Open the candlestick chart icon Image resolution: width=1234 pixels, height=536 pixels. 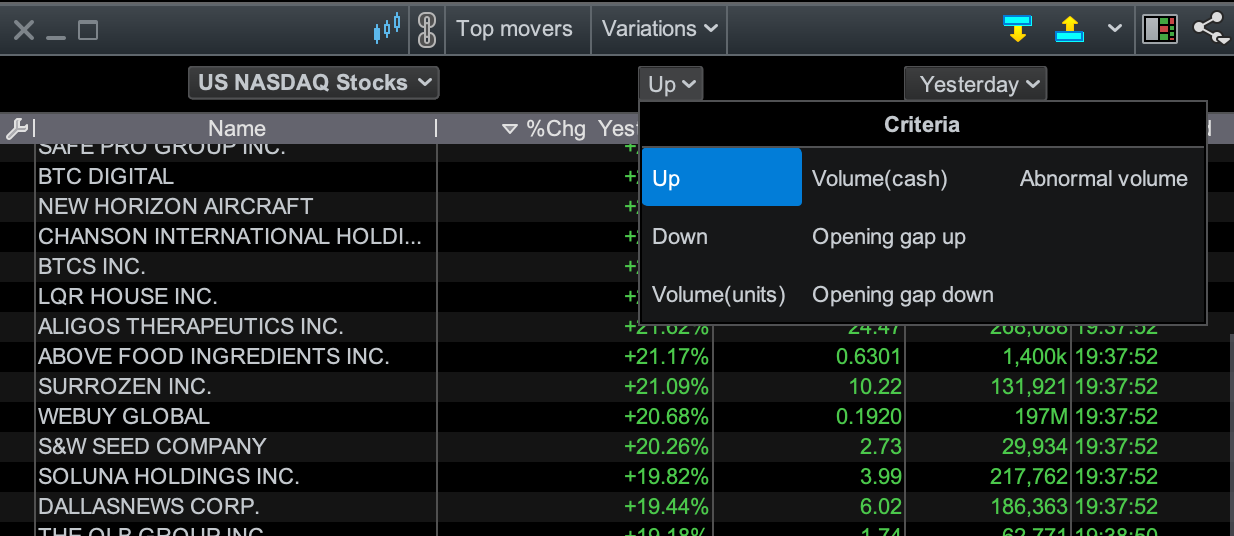tap(387, 28)
